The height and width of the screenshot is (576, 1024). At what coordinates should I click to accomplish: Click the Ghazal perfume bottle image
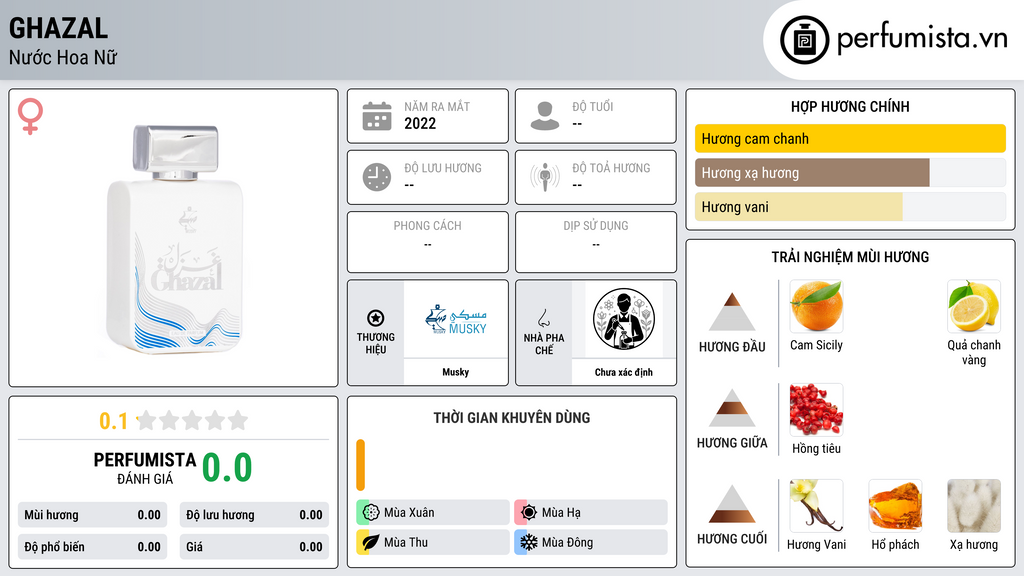coord(175,239)
